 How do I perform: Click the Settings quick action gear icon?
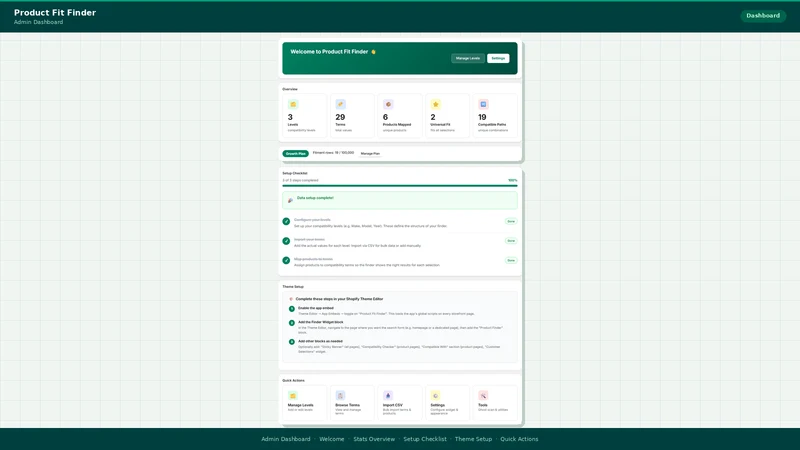(436, 396)
